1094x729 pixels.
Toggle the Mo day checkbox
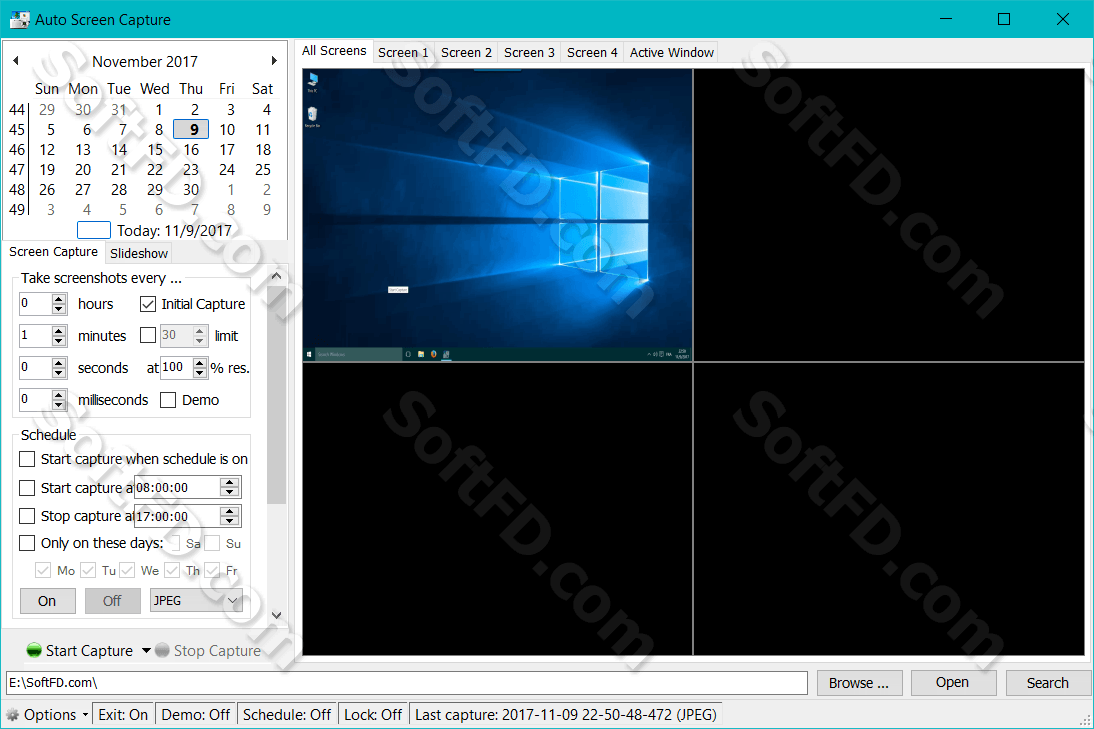pyautogui.click(x=43, y=571)
